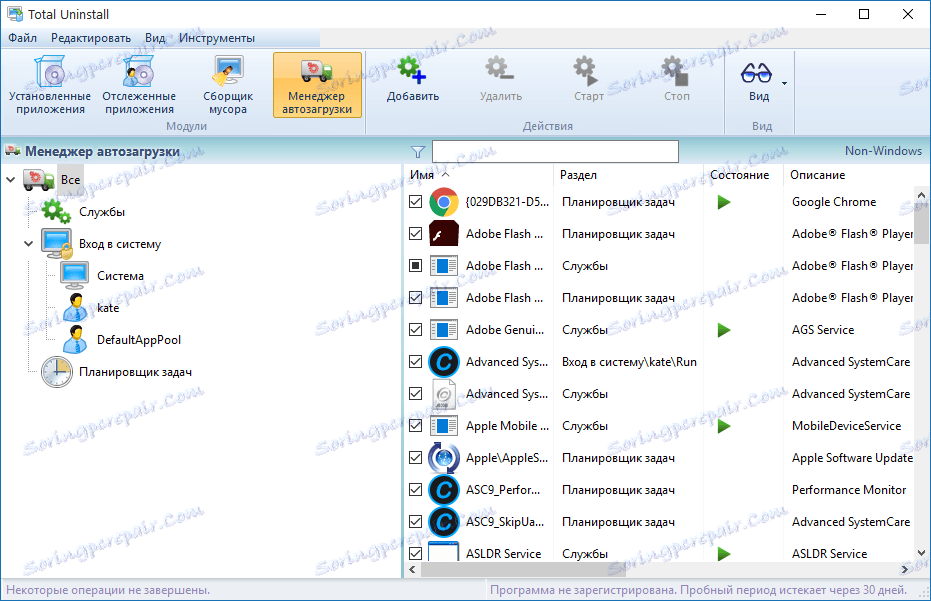Click the Google Chrome icon in the list
The image size is (931, 601).
pos(444,202)
